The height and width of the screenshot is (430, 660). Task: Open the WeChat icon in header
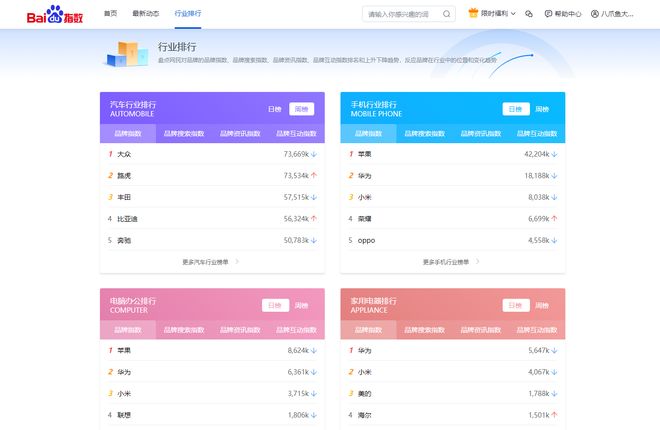pyautogui.click(x=529, y=14)
